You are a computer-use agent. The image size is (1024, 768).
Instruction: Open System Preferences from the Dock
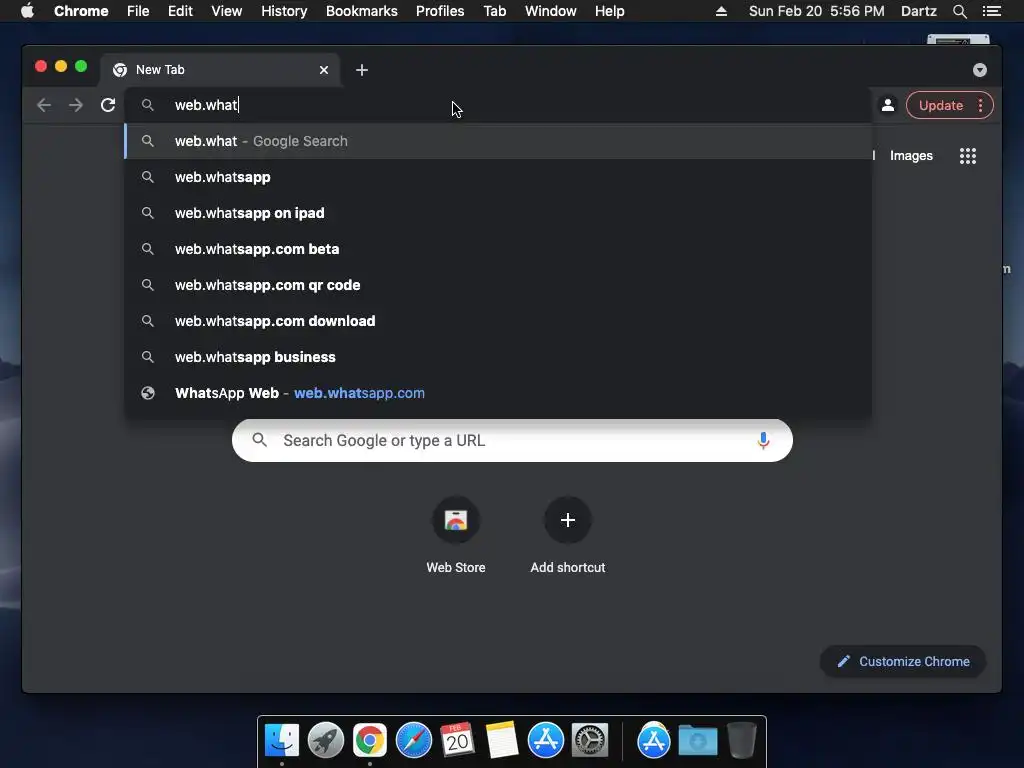[590, 741]
